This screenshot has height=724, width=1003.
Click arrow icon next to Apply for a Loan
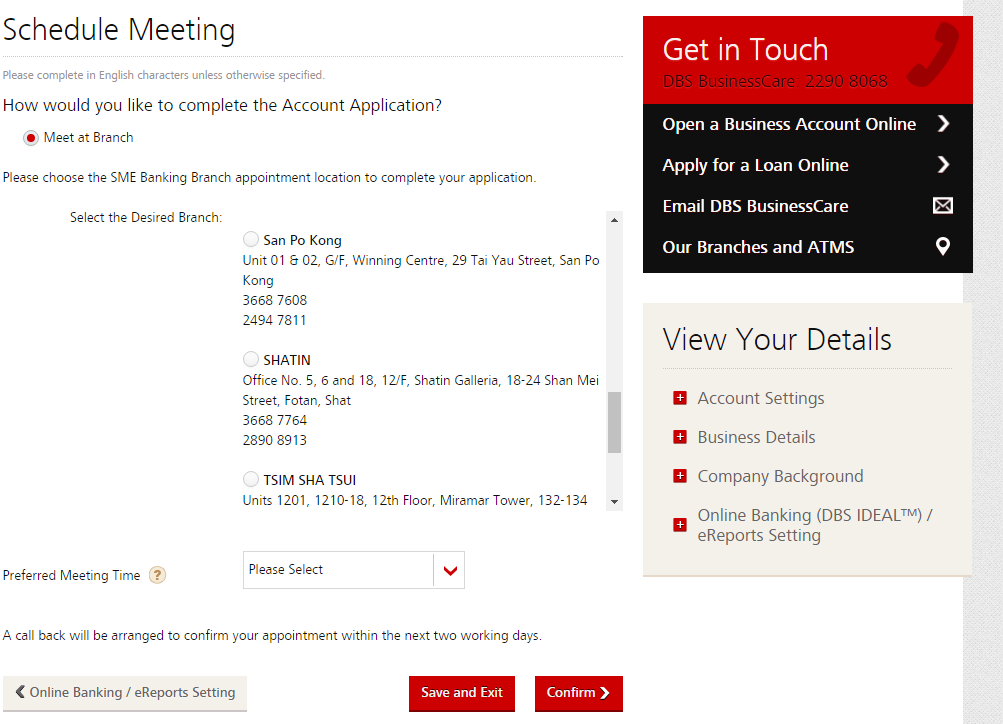click(x=943, y=164)
